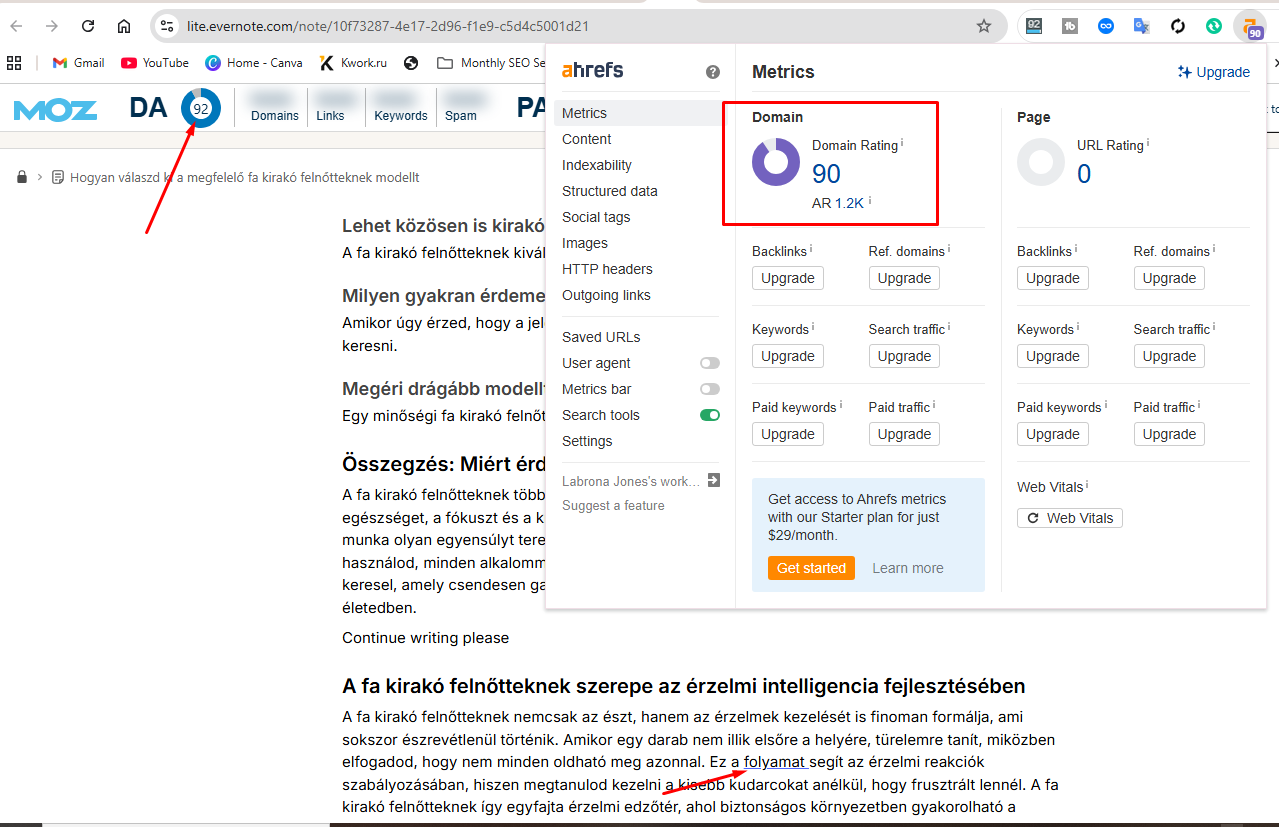This screenshot has height=827, width=1279.
Task: Open the Ahrefs extension help icon
Action: point(712,71)
